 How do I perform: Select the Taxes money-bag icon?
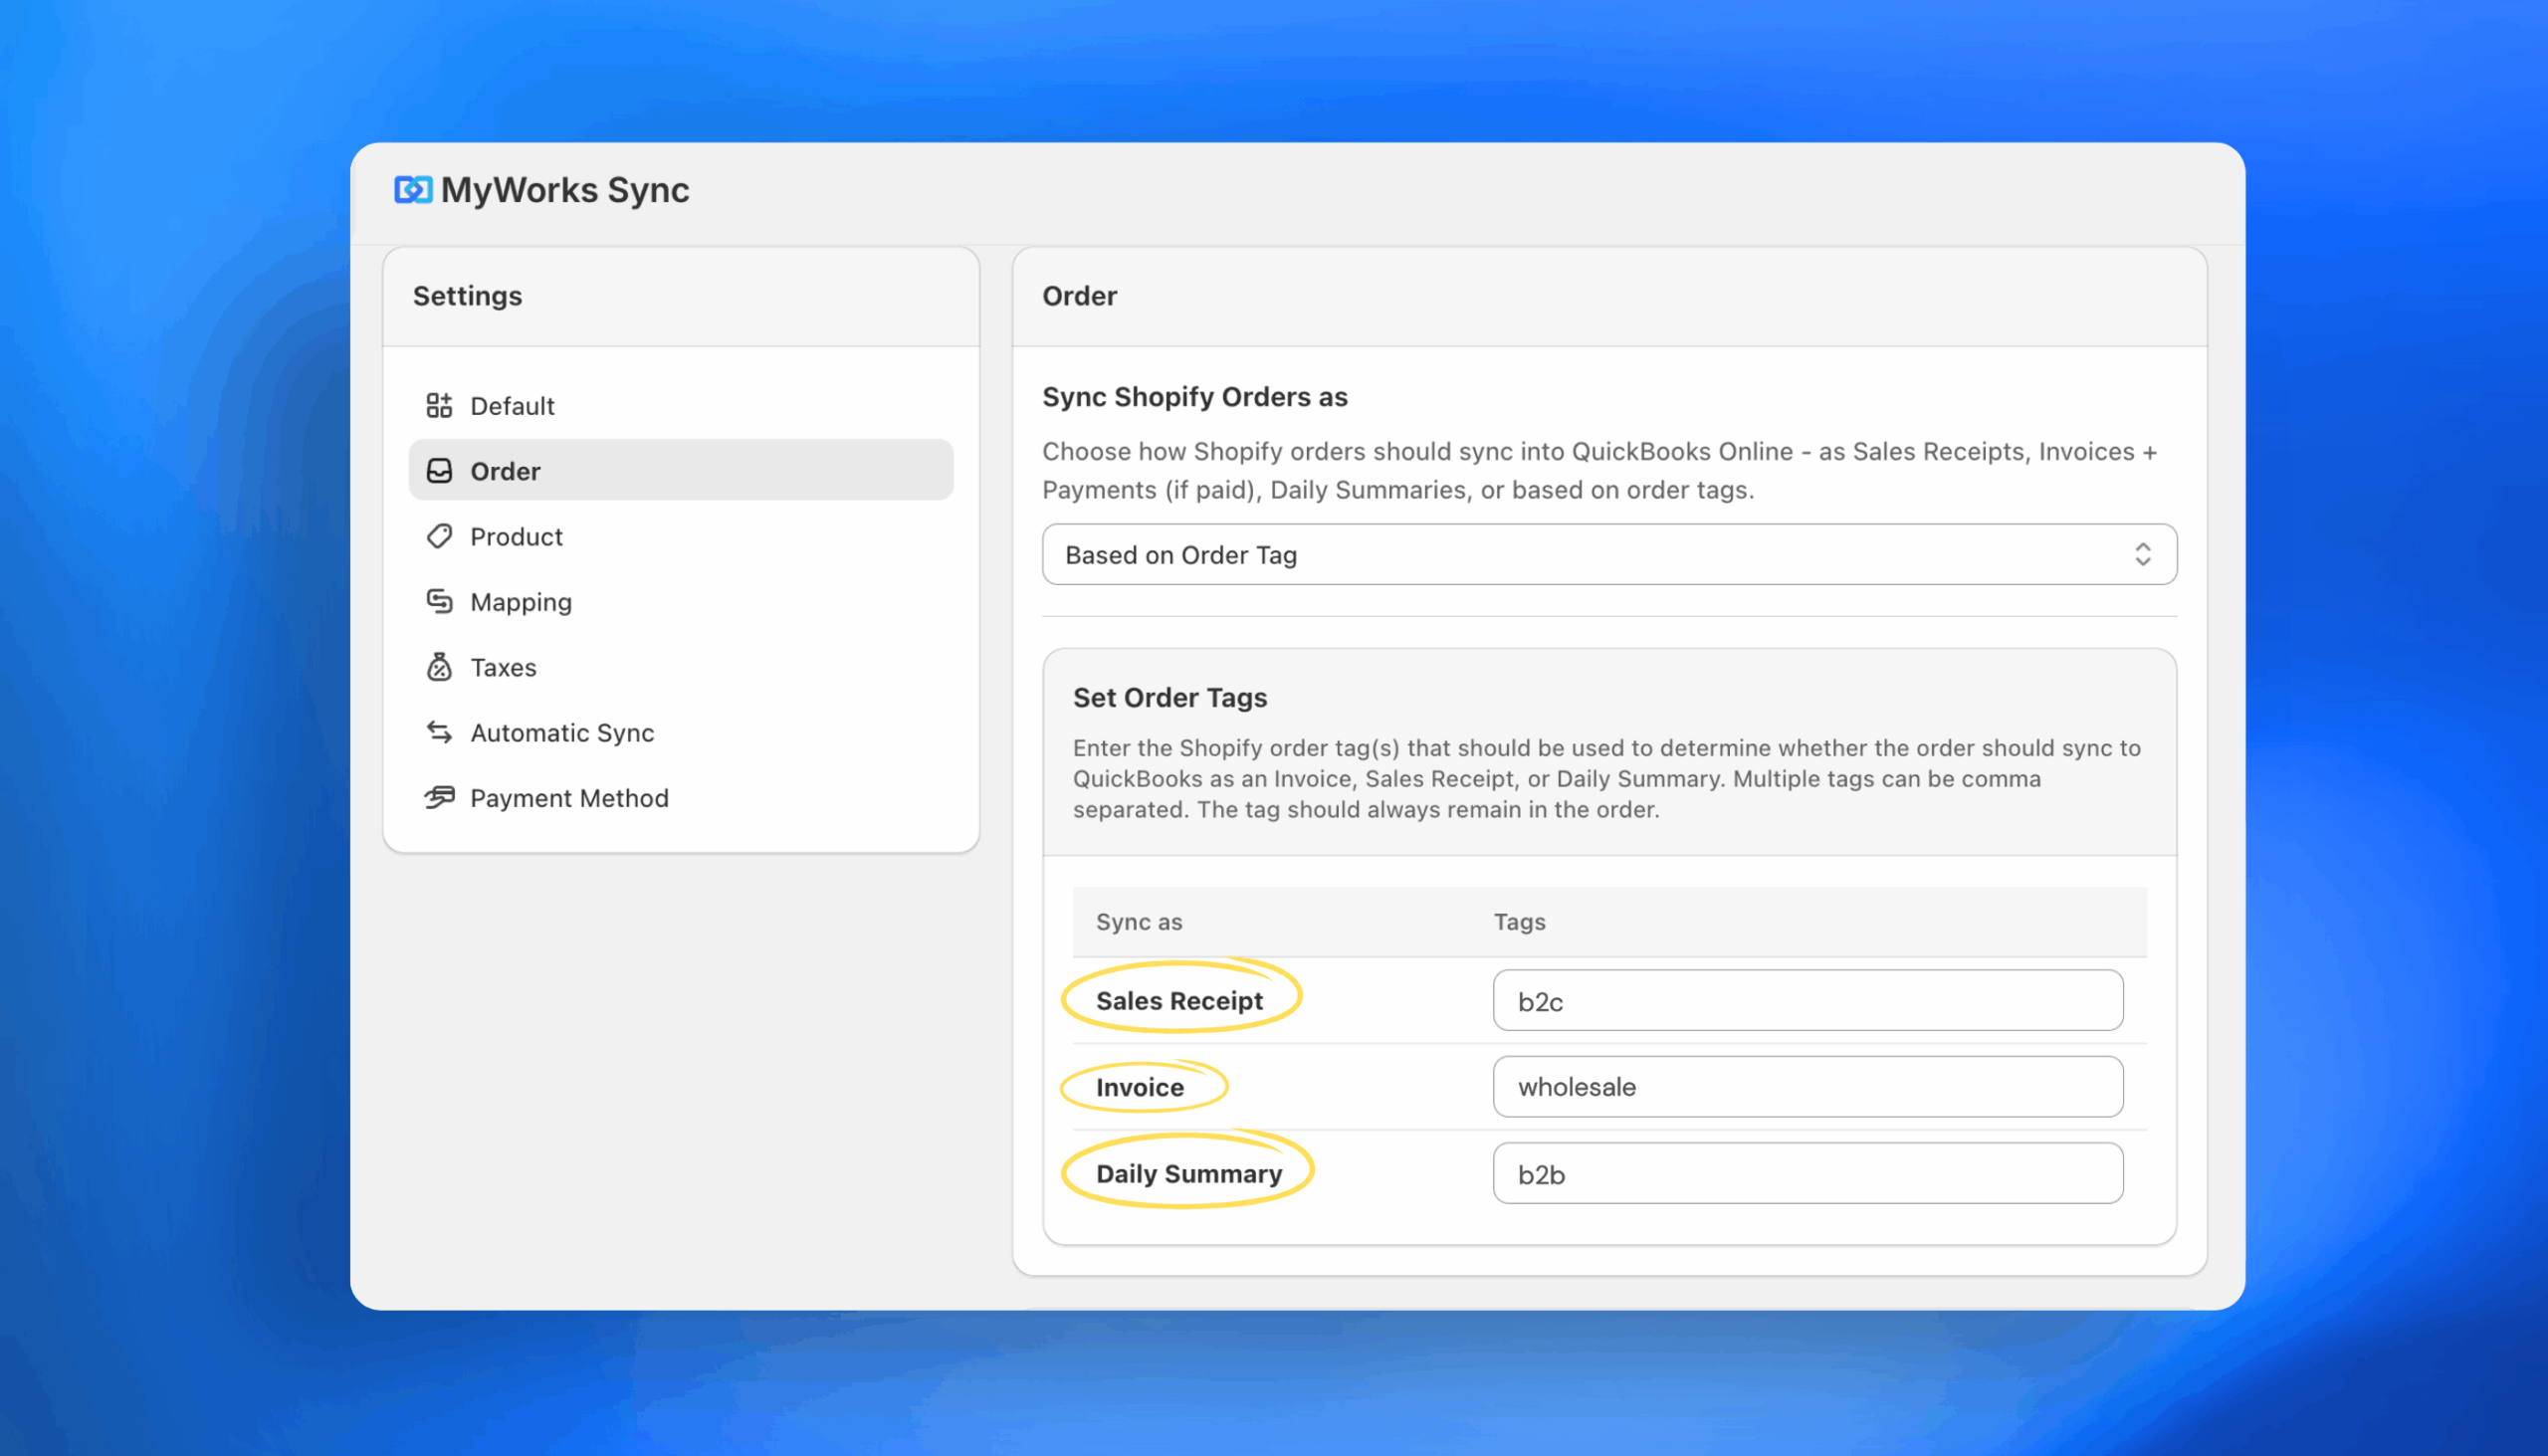[x=439, y=666]
